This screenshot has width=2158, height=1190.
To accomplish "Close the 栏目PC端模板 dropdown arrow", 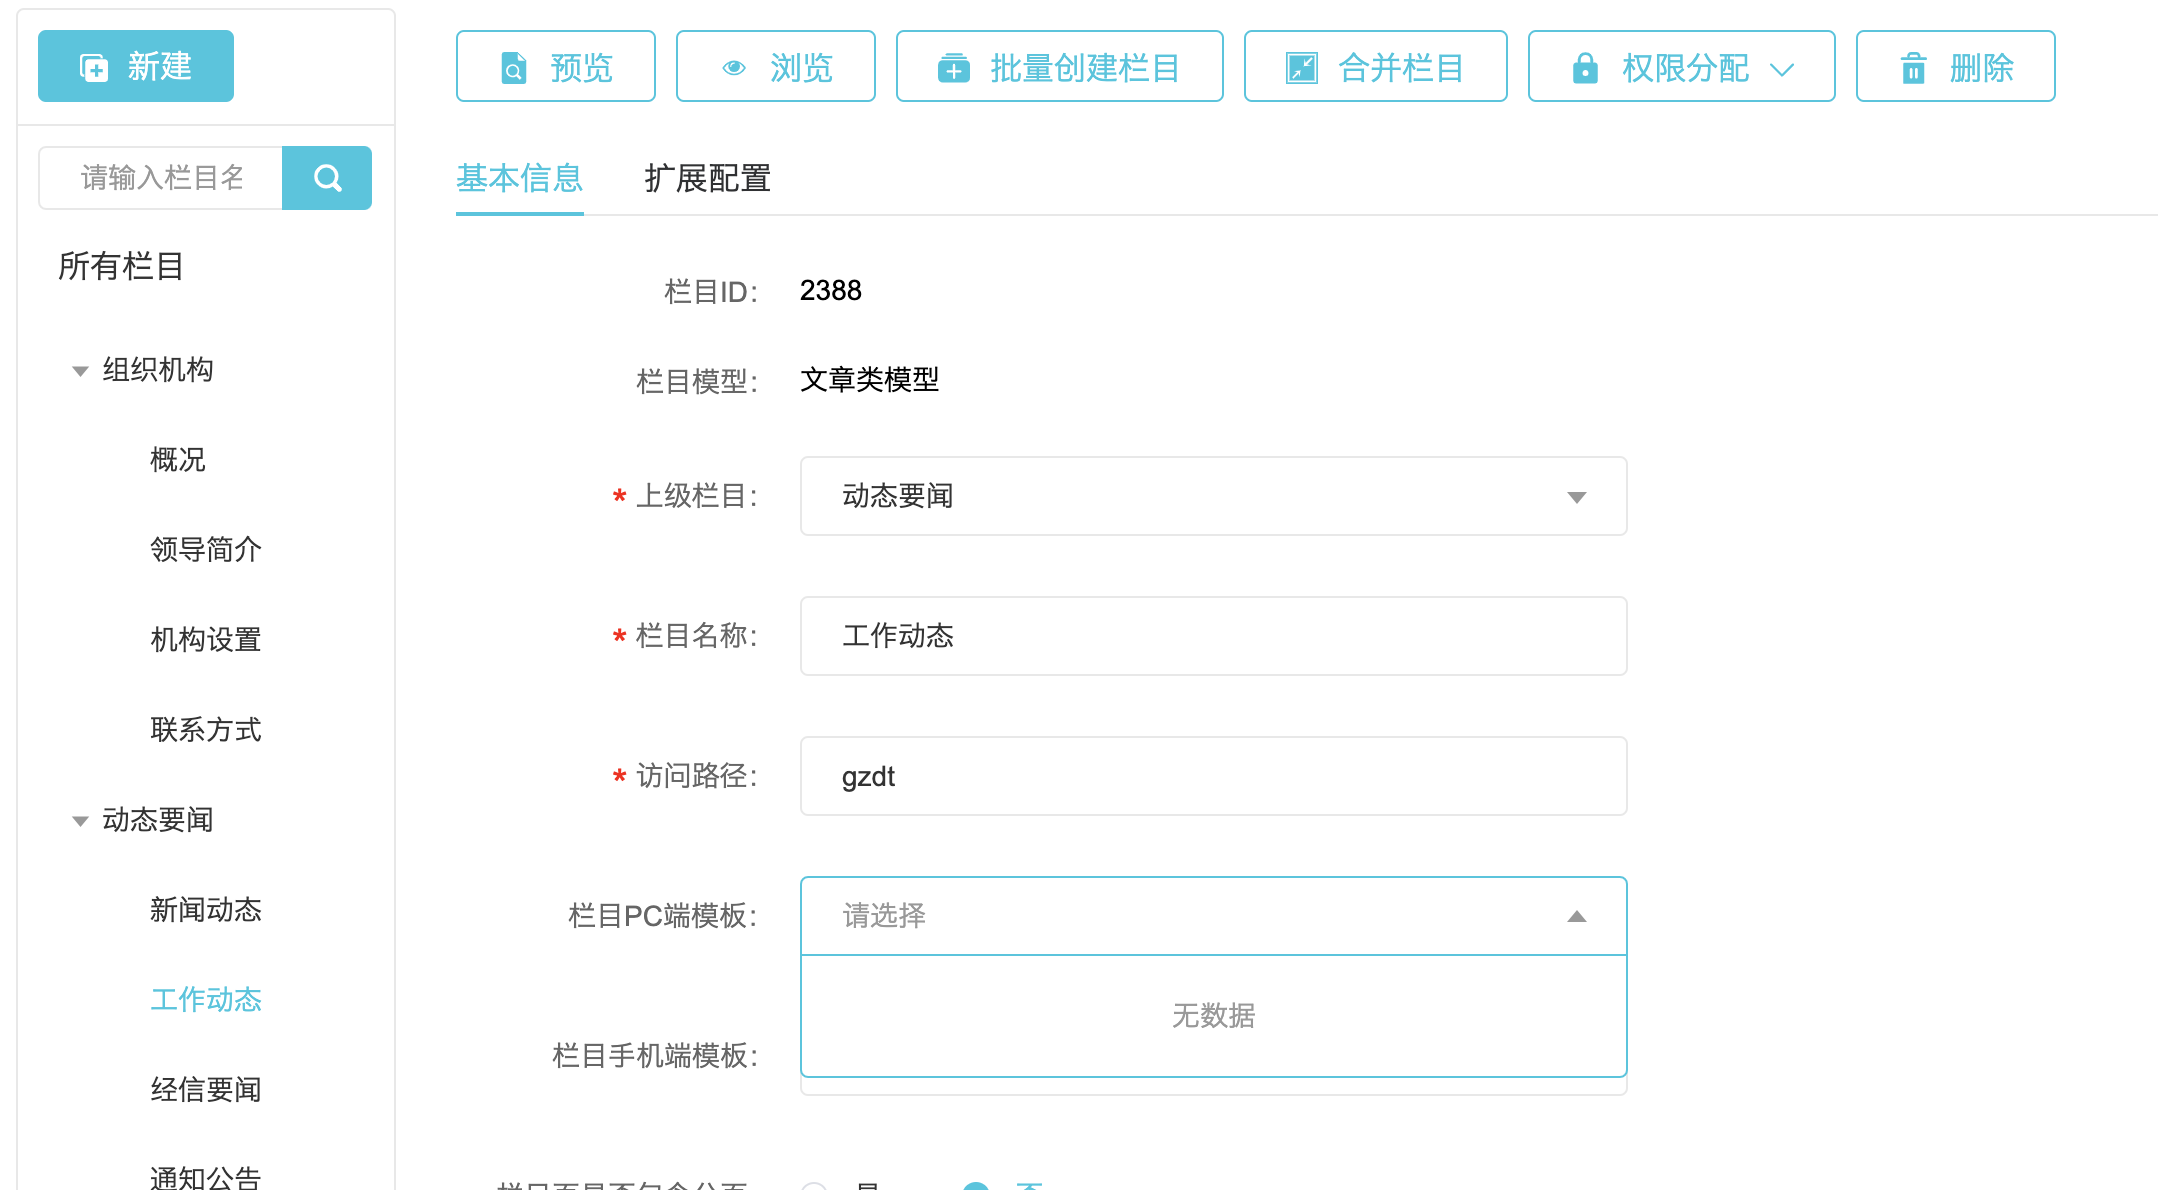I will point(1576,916).
